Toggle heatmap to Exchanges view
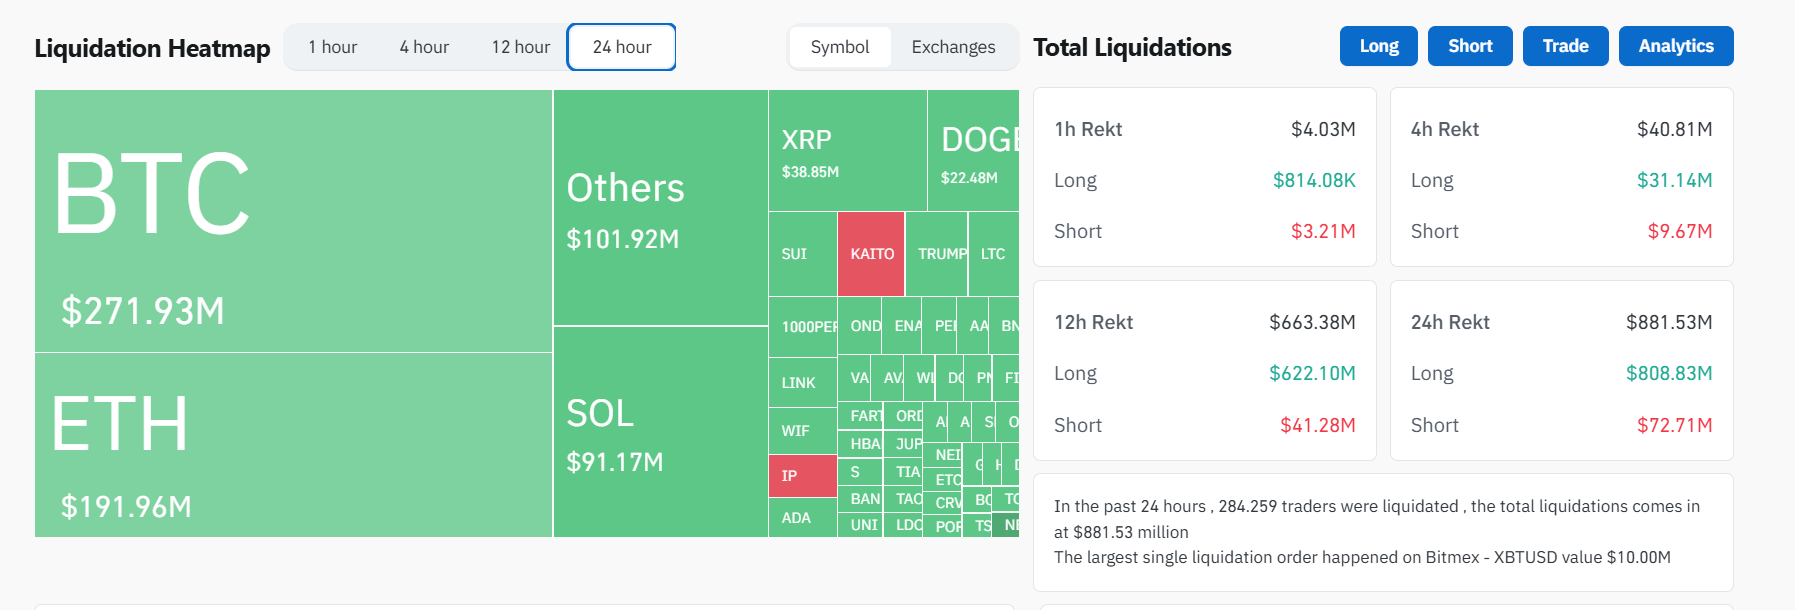The height and width of the screenshot is (610, 1795). 953,47
